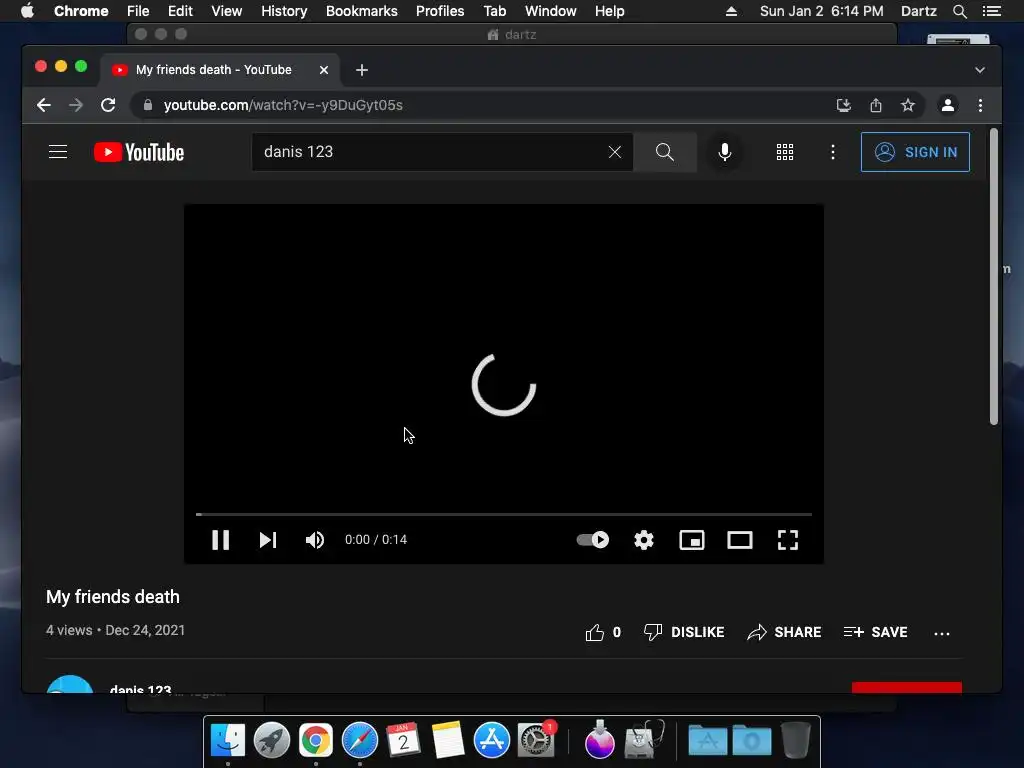Image resolution: width=1024 pixels, height=768 pixels.
Task: Open System Preferences from the Dock
Action: tap(536, 740)
